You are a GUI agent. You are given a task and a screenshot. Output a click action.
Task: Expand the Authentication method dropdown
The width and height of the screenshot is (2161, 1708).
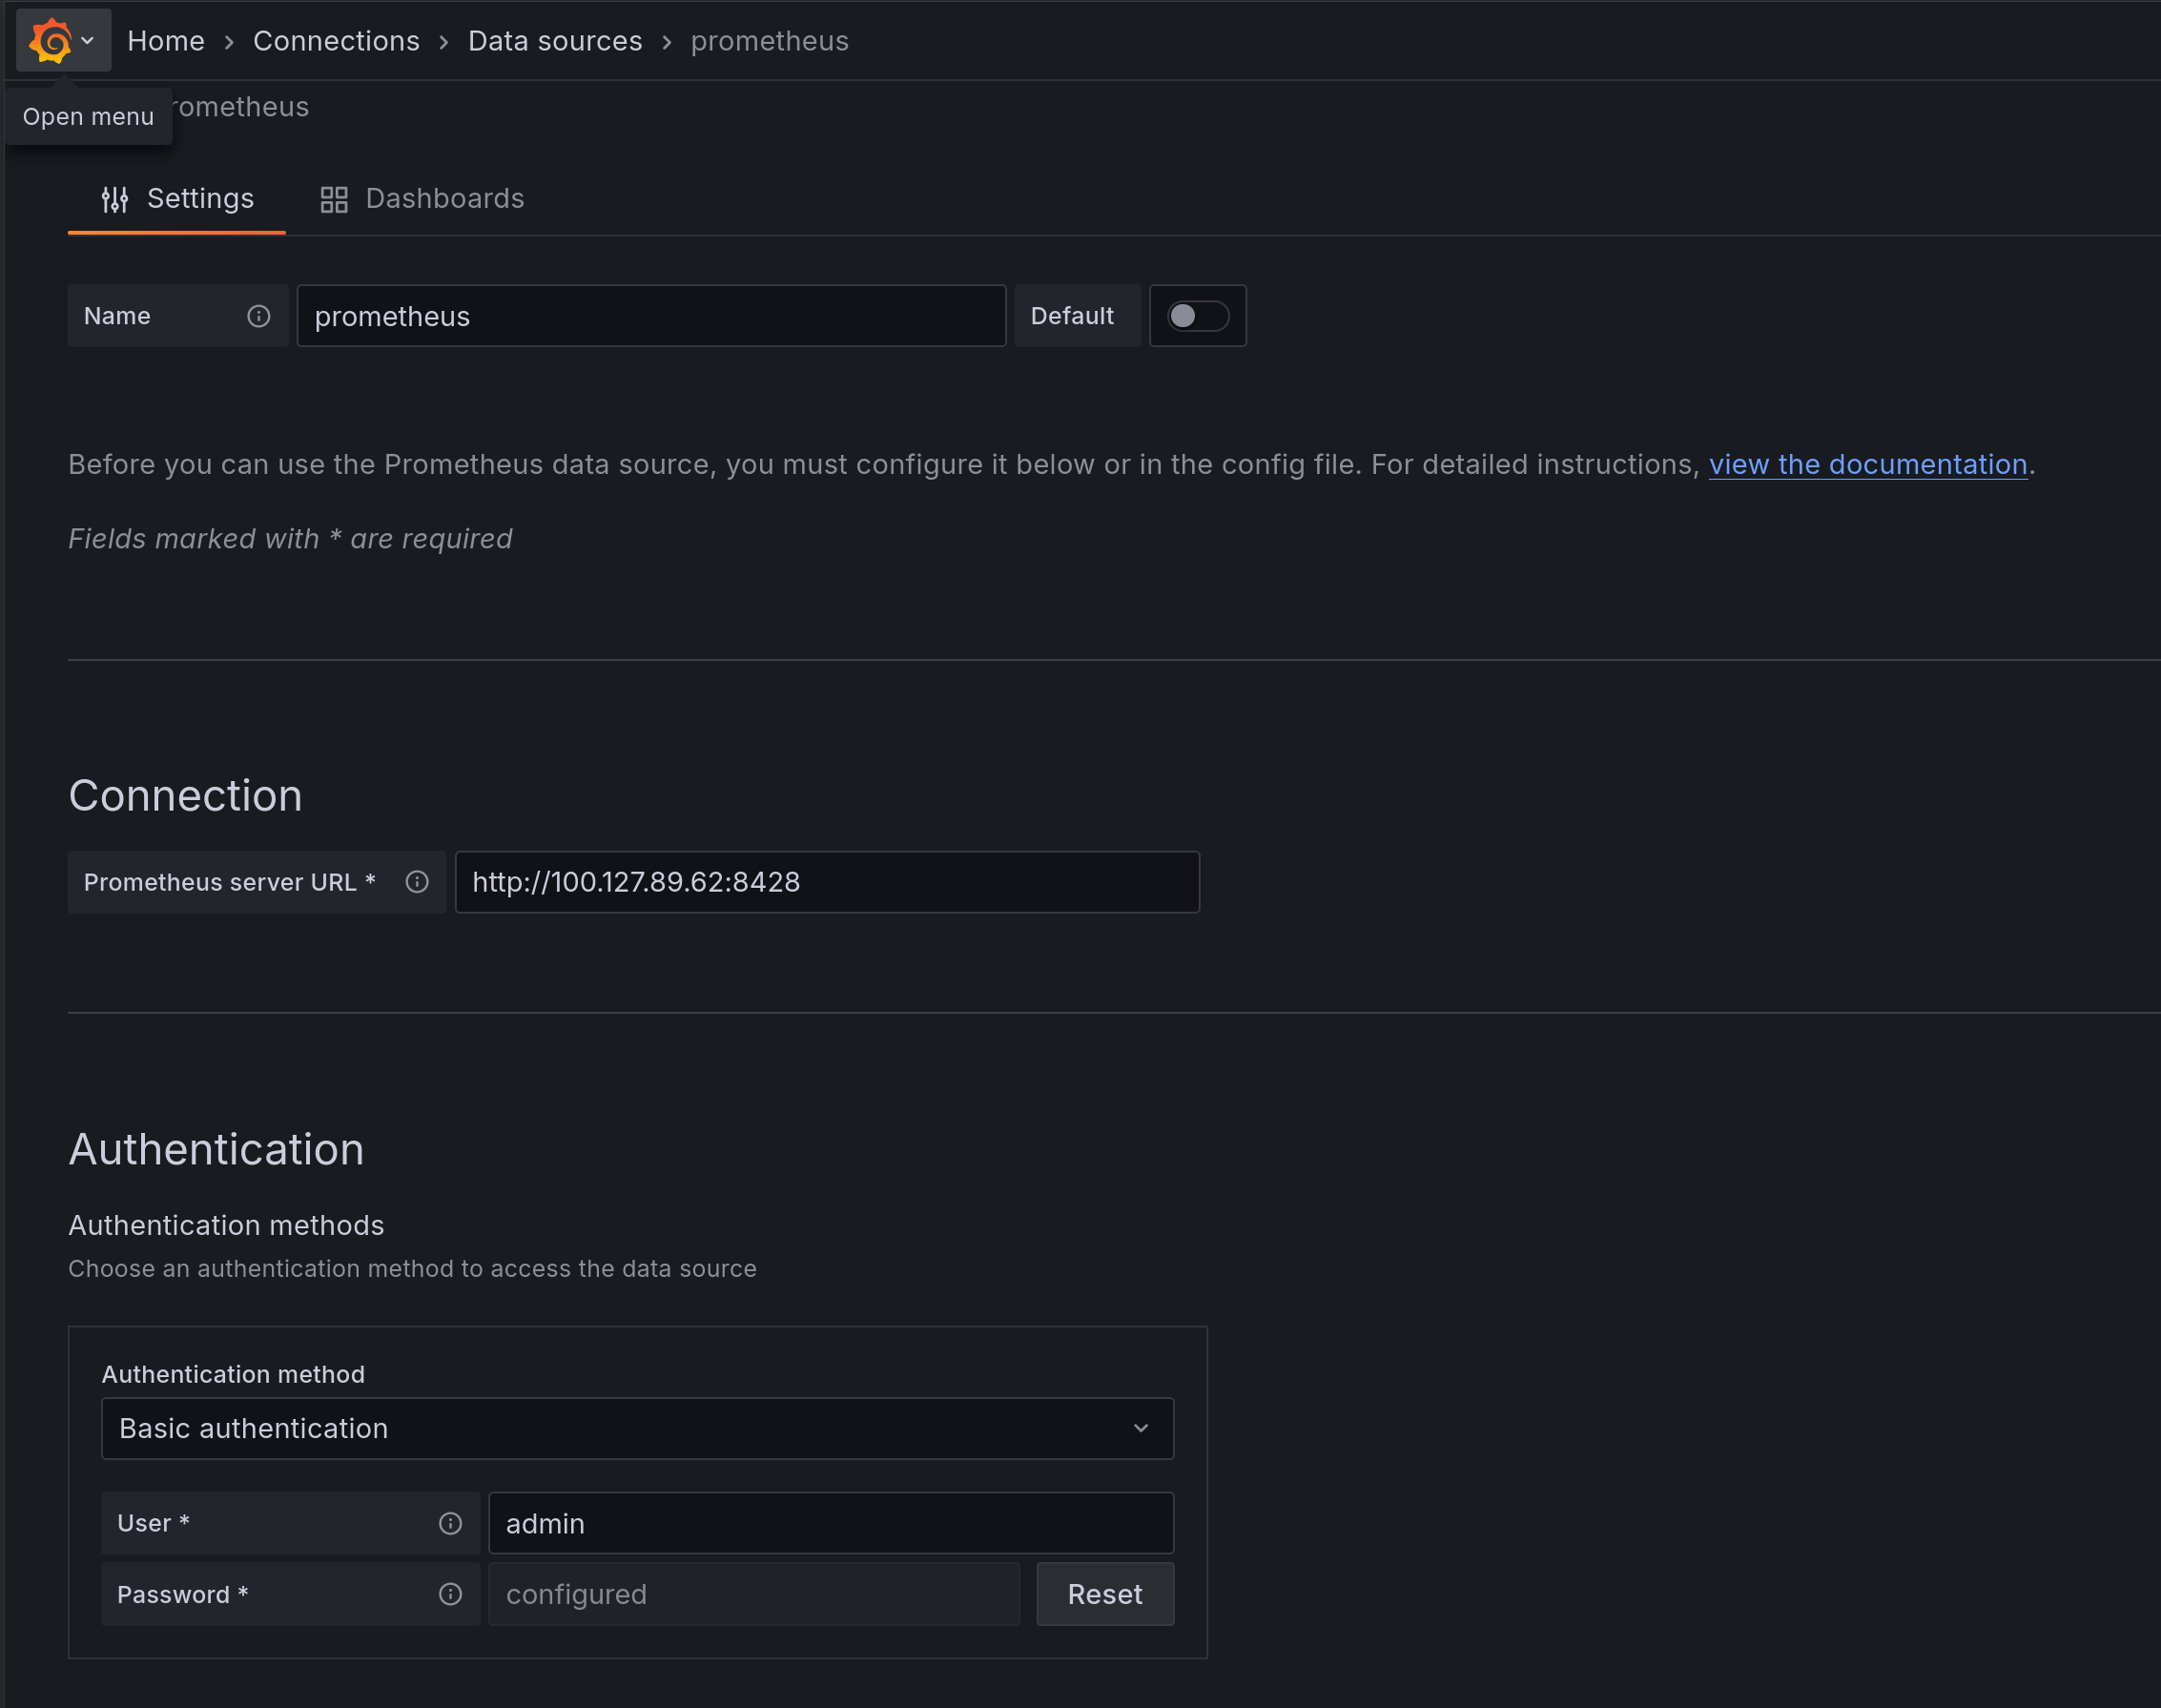(x=636, y=1428)
